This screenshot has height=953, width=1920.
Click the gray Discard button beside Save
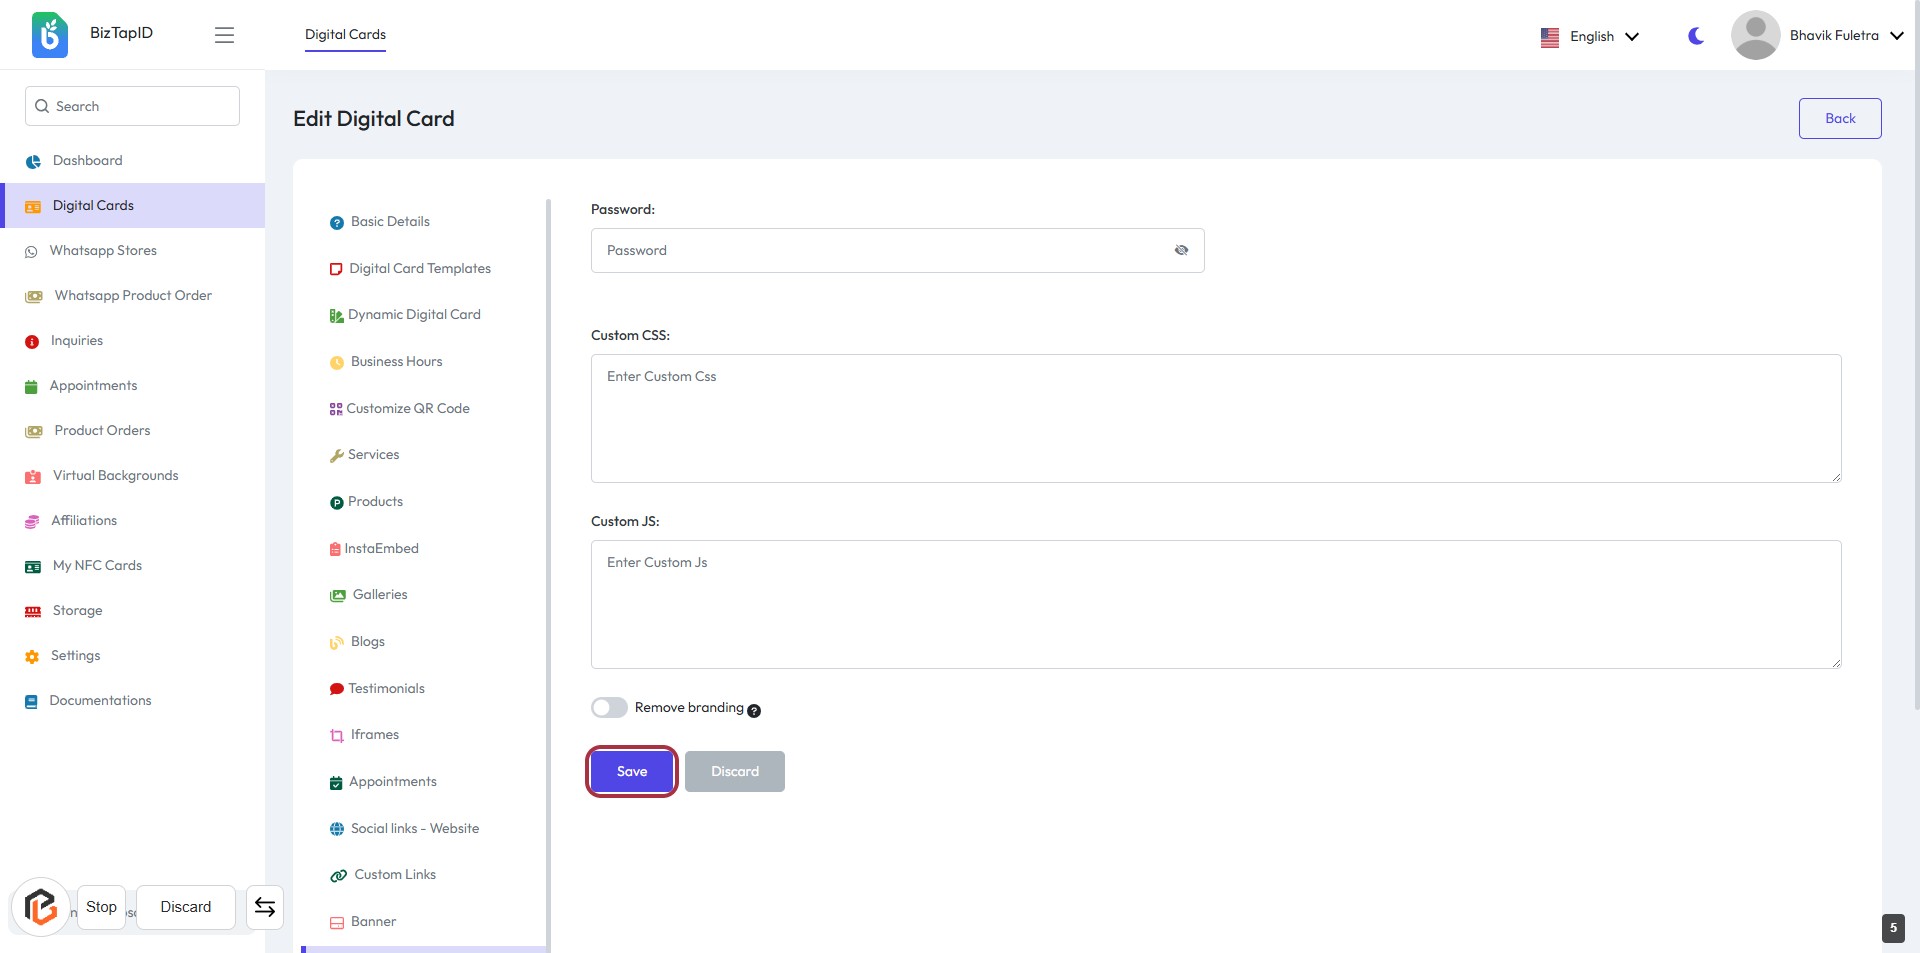point(734,771)
